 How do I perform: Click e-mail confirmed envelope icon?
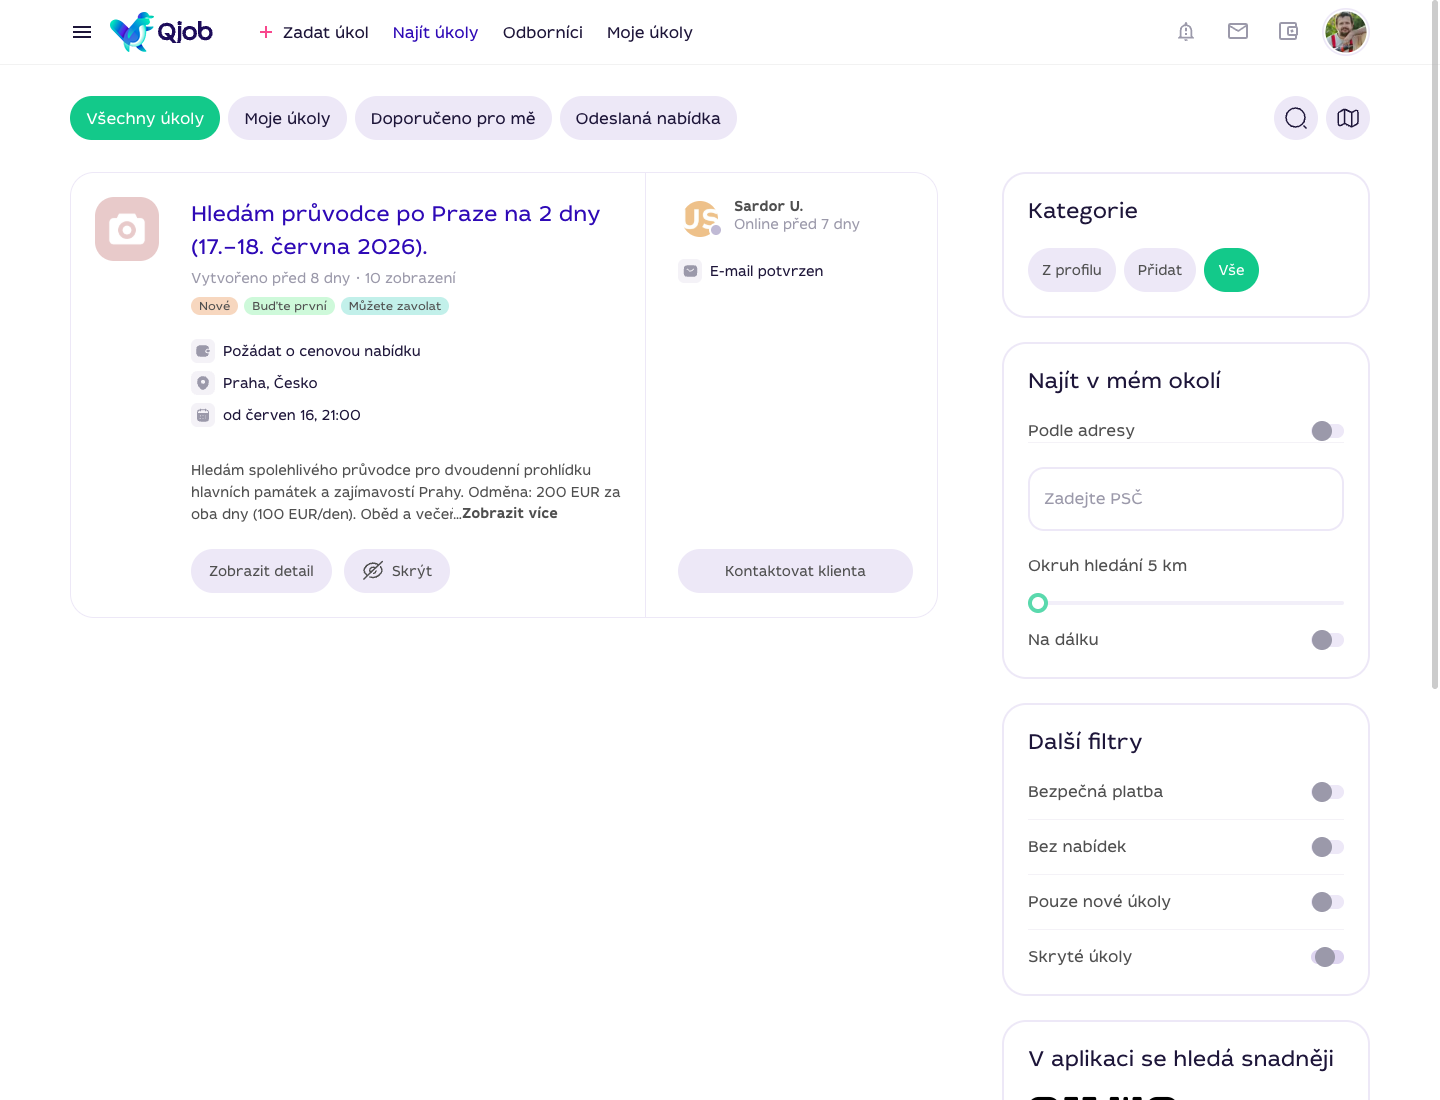click(690, 271)
